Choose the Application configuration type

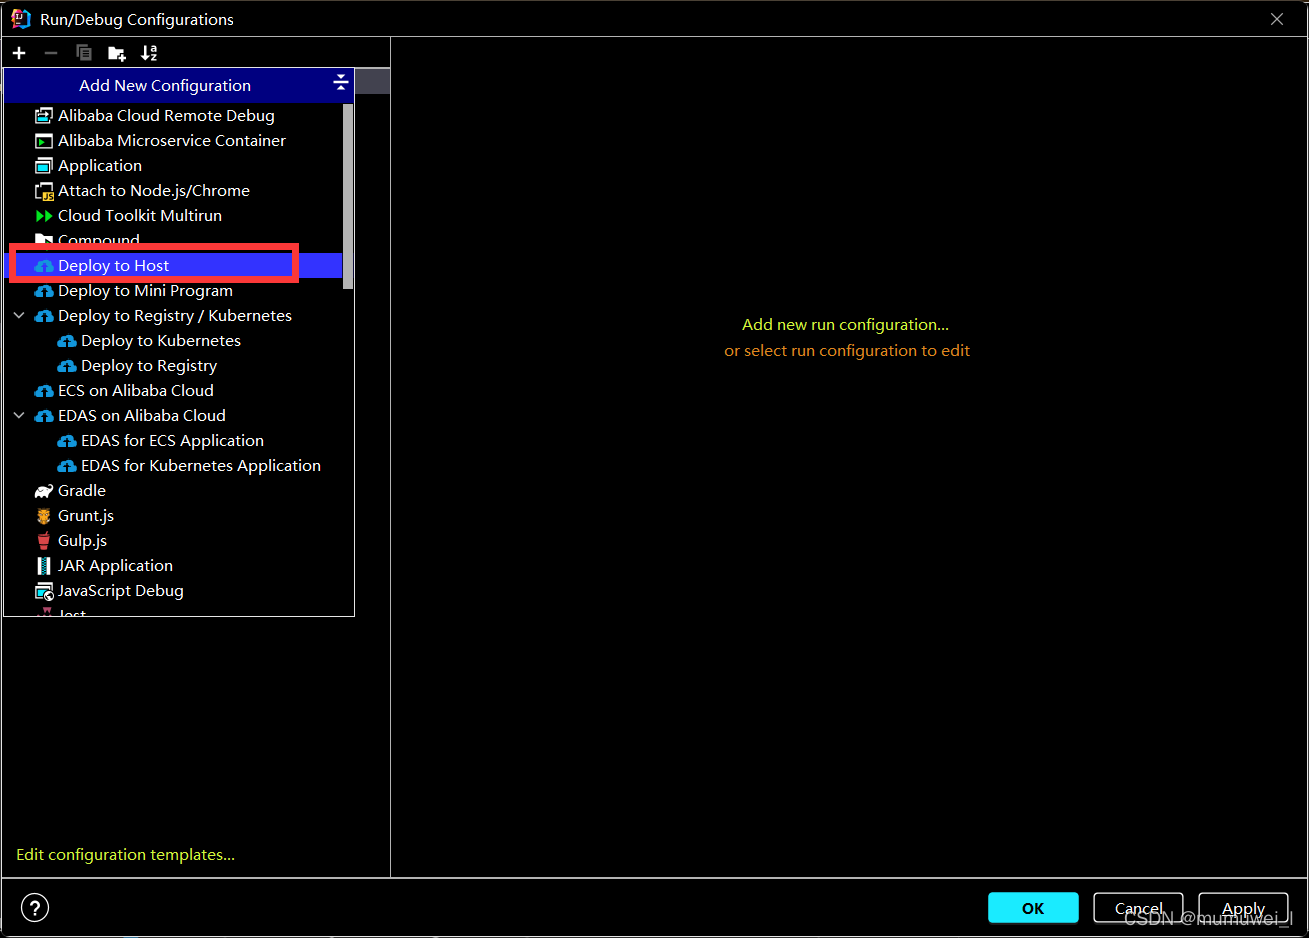(100, 166)
